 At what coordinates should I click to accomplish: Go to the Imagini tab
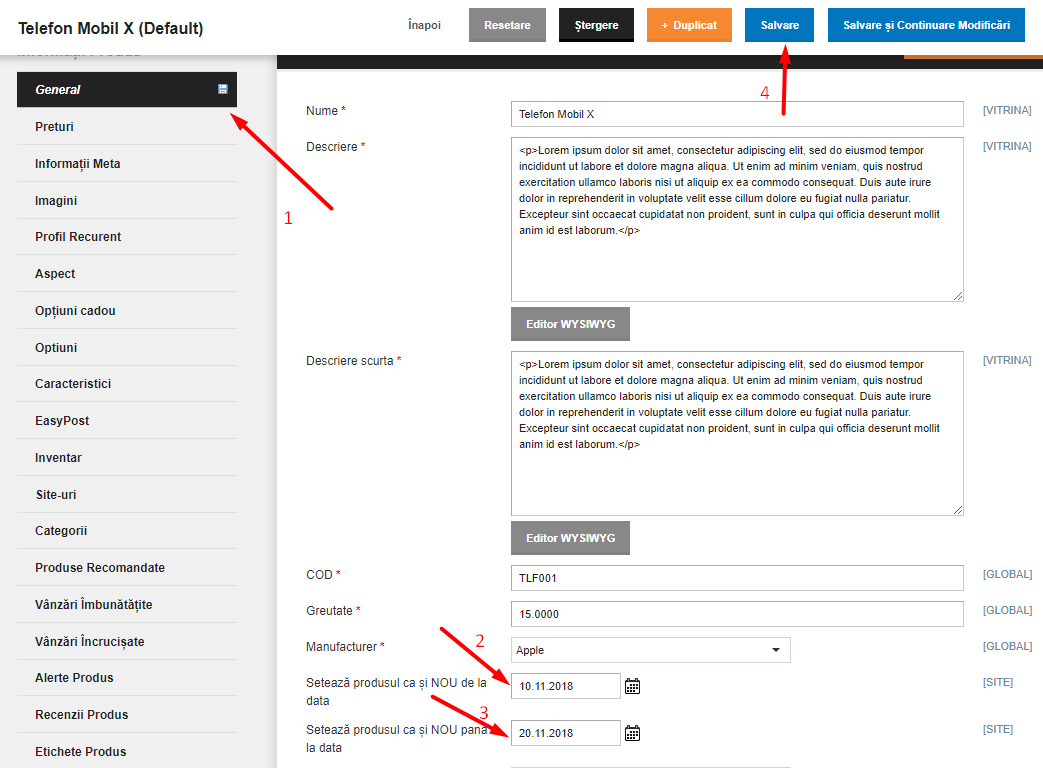tap(126, 201)
